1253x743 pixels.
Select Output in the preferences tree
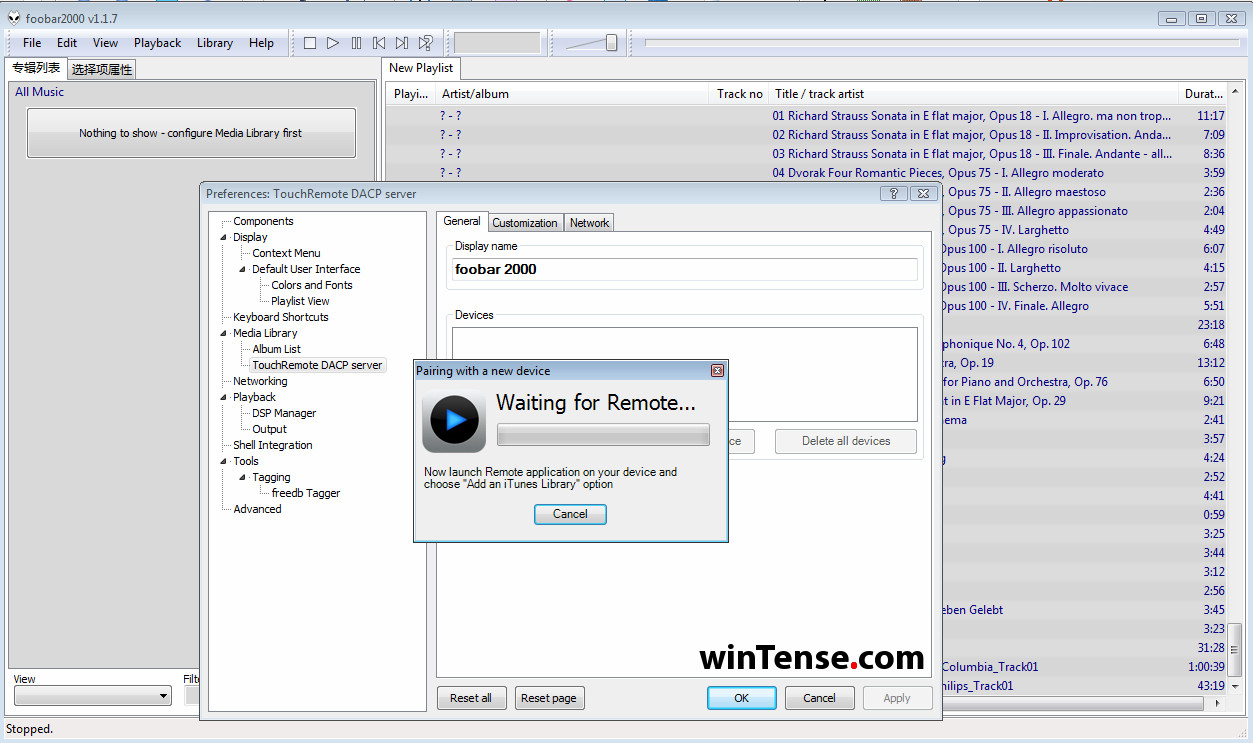[269, 430]
